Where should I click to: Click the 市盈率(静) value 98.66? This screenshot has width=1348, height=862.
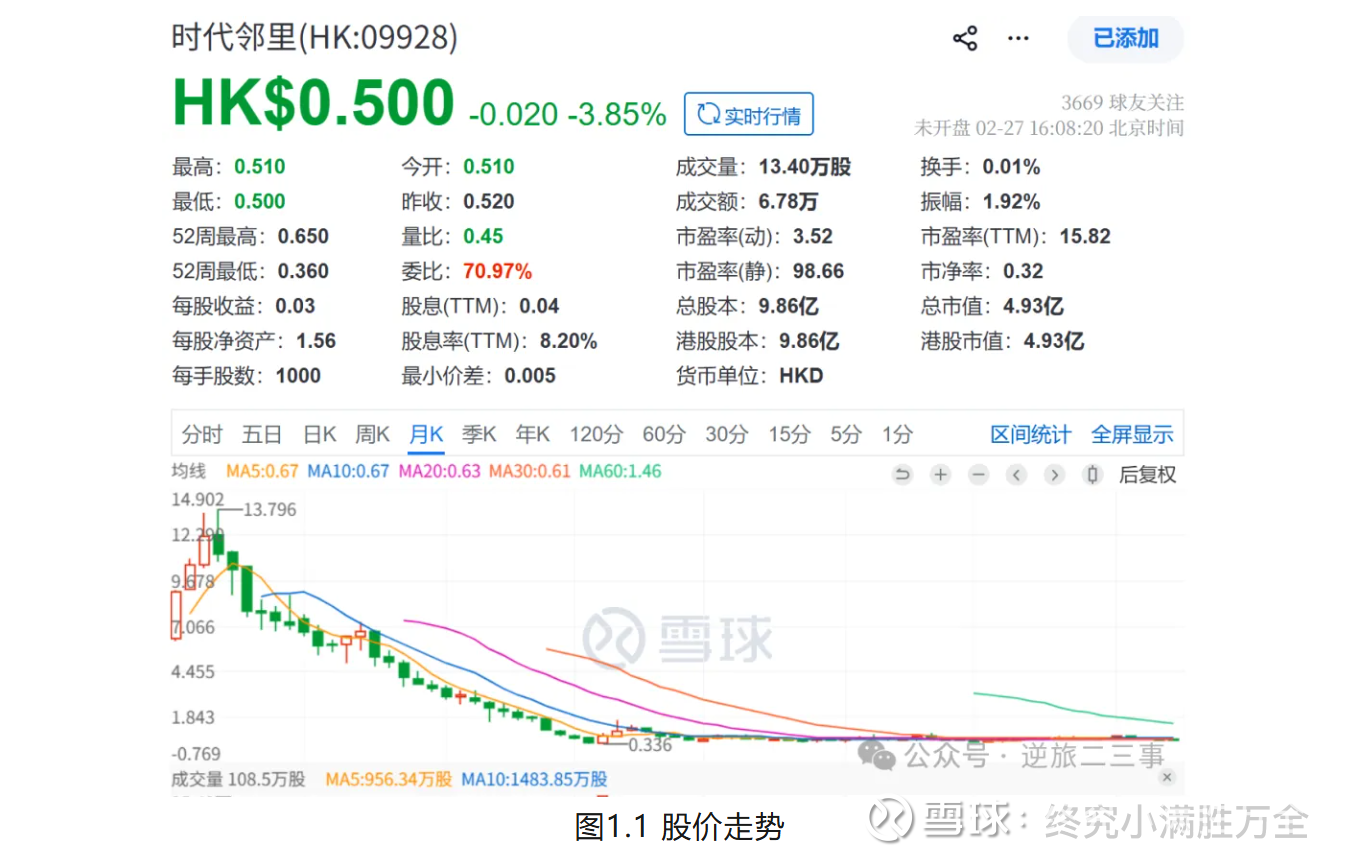coord(817,271)
